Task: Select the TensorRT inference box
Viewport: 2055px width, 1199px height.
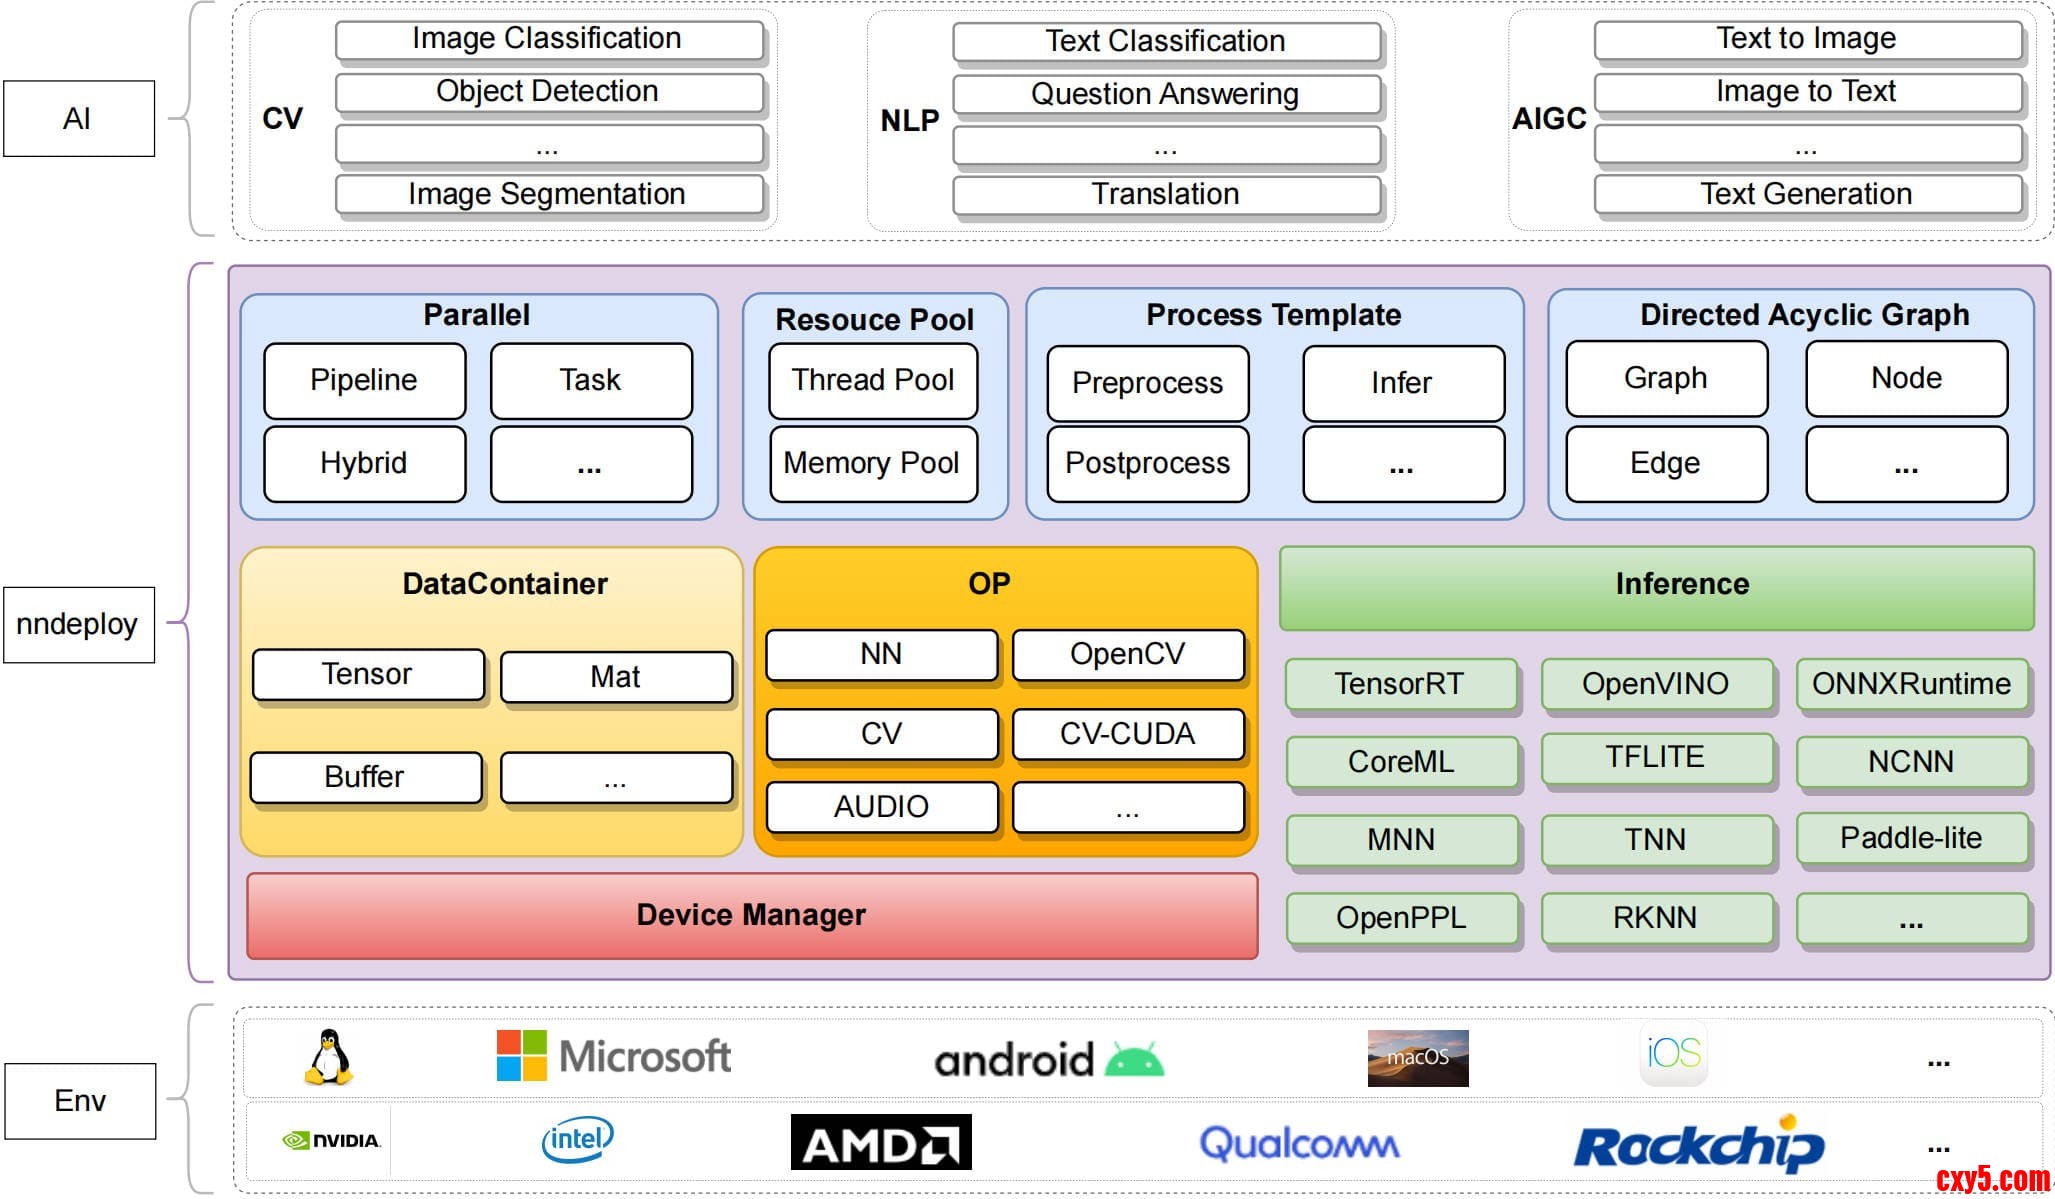Action: click(x=1399, y=684)
